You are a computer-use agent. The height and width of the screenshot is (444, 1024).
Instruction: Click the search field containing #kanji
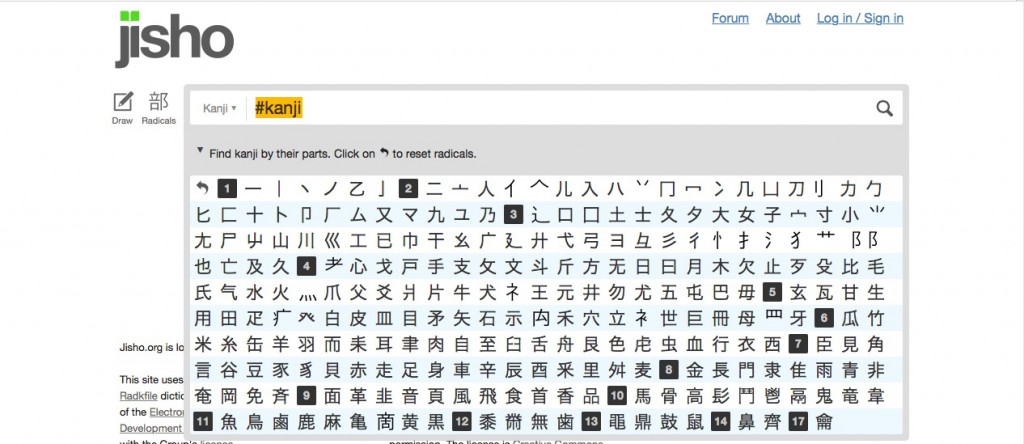coord(560,109)
